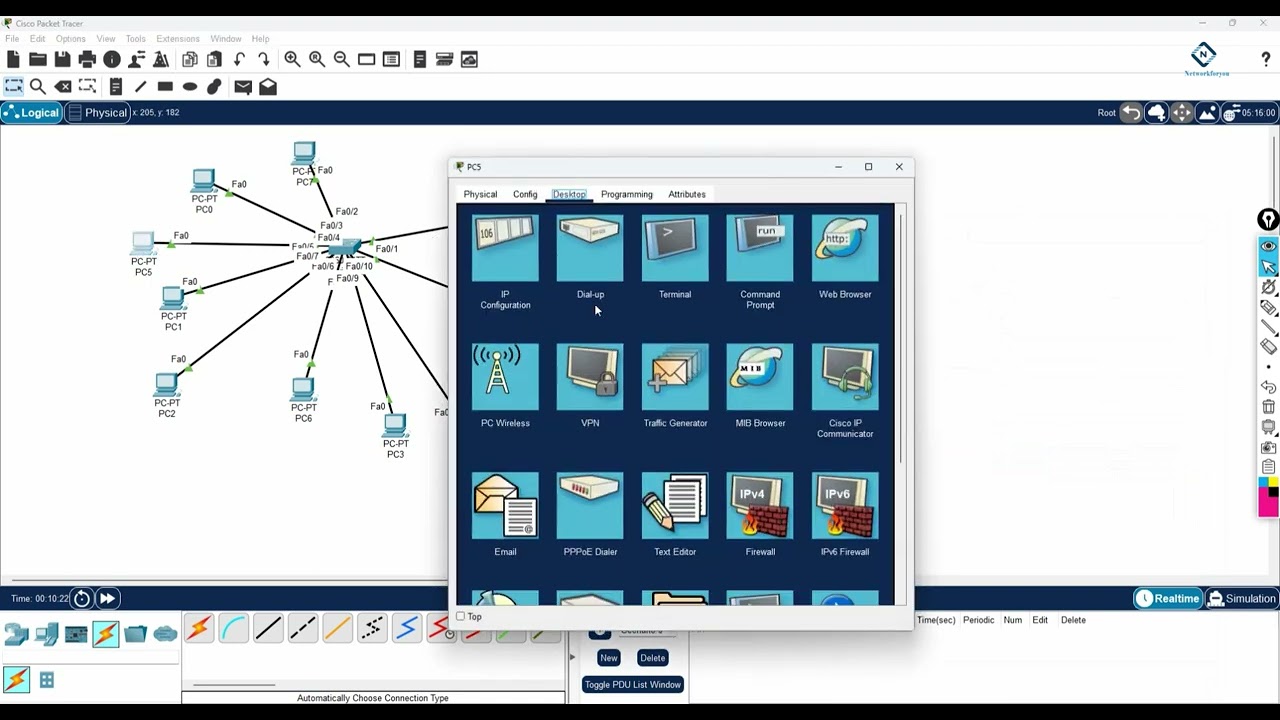The width and height of the screenshot is (1280, 720).
Task: Click the Zoom Out toolbar icon
Action: pyautogui.click(x=342, y=60)
